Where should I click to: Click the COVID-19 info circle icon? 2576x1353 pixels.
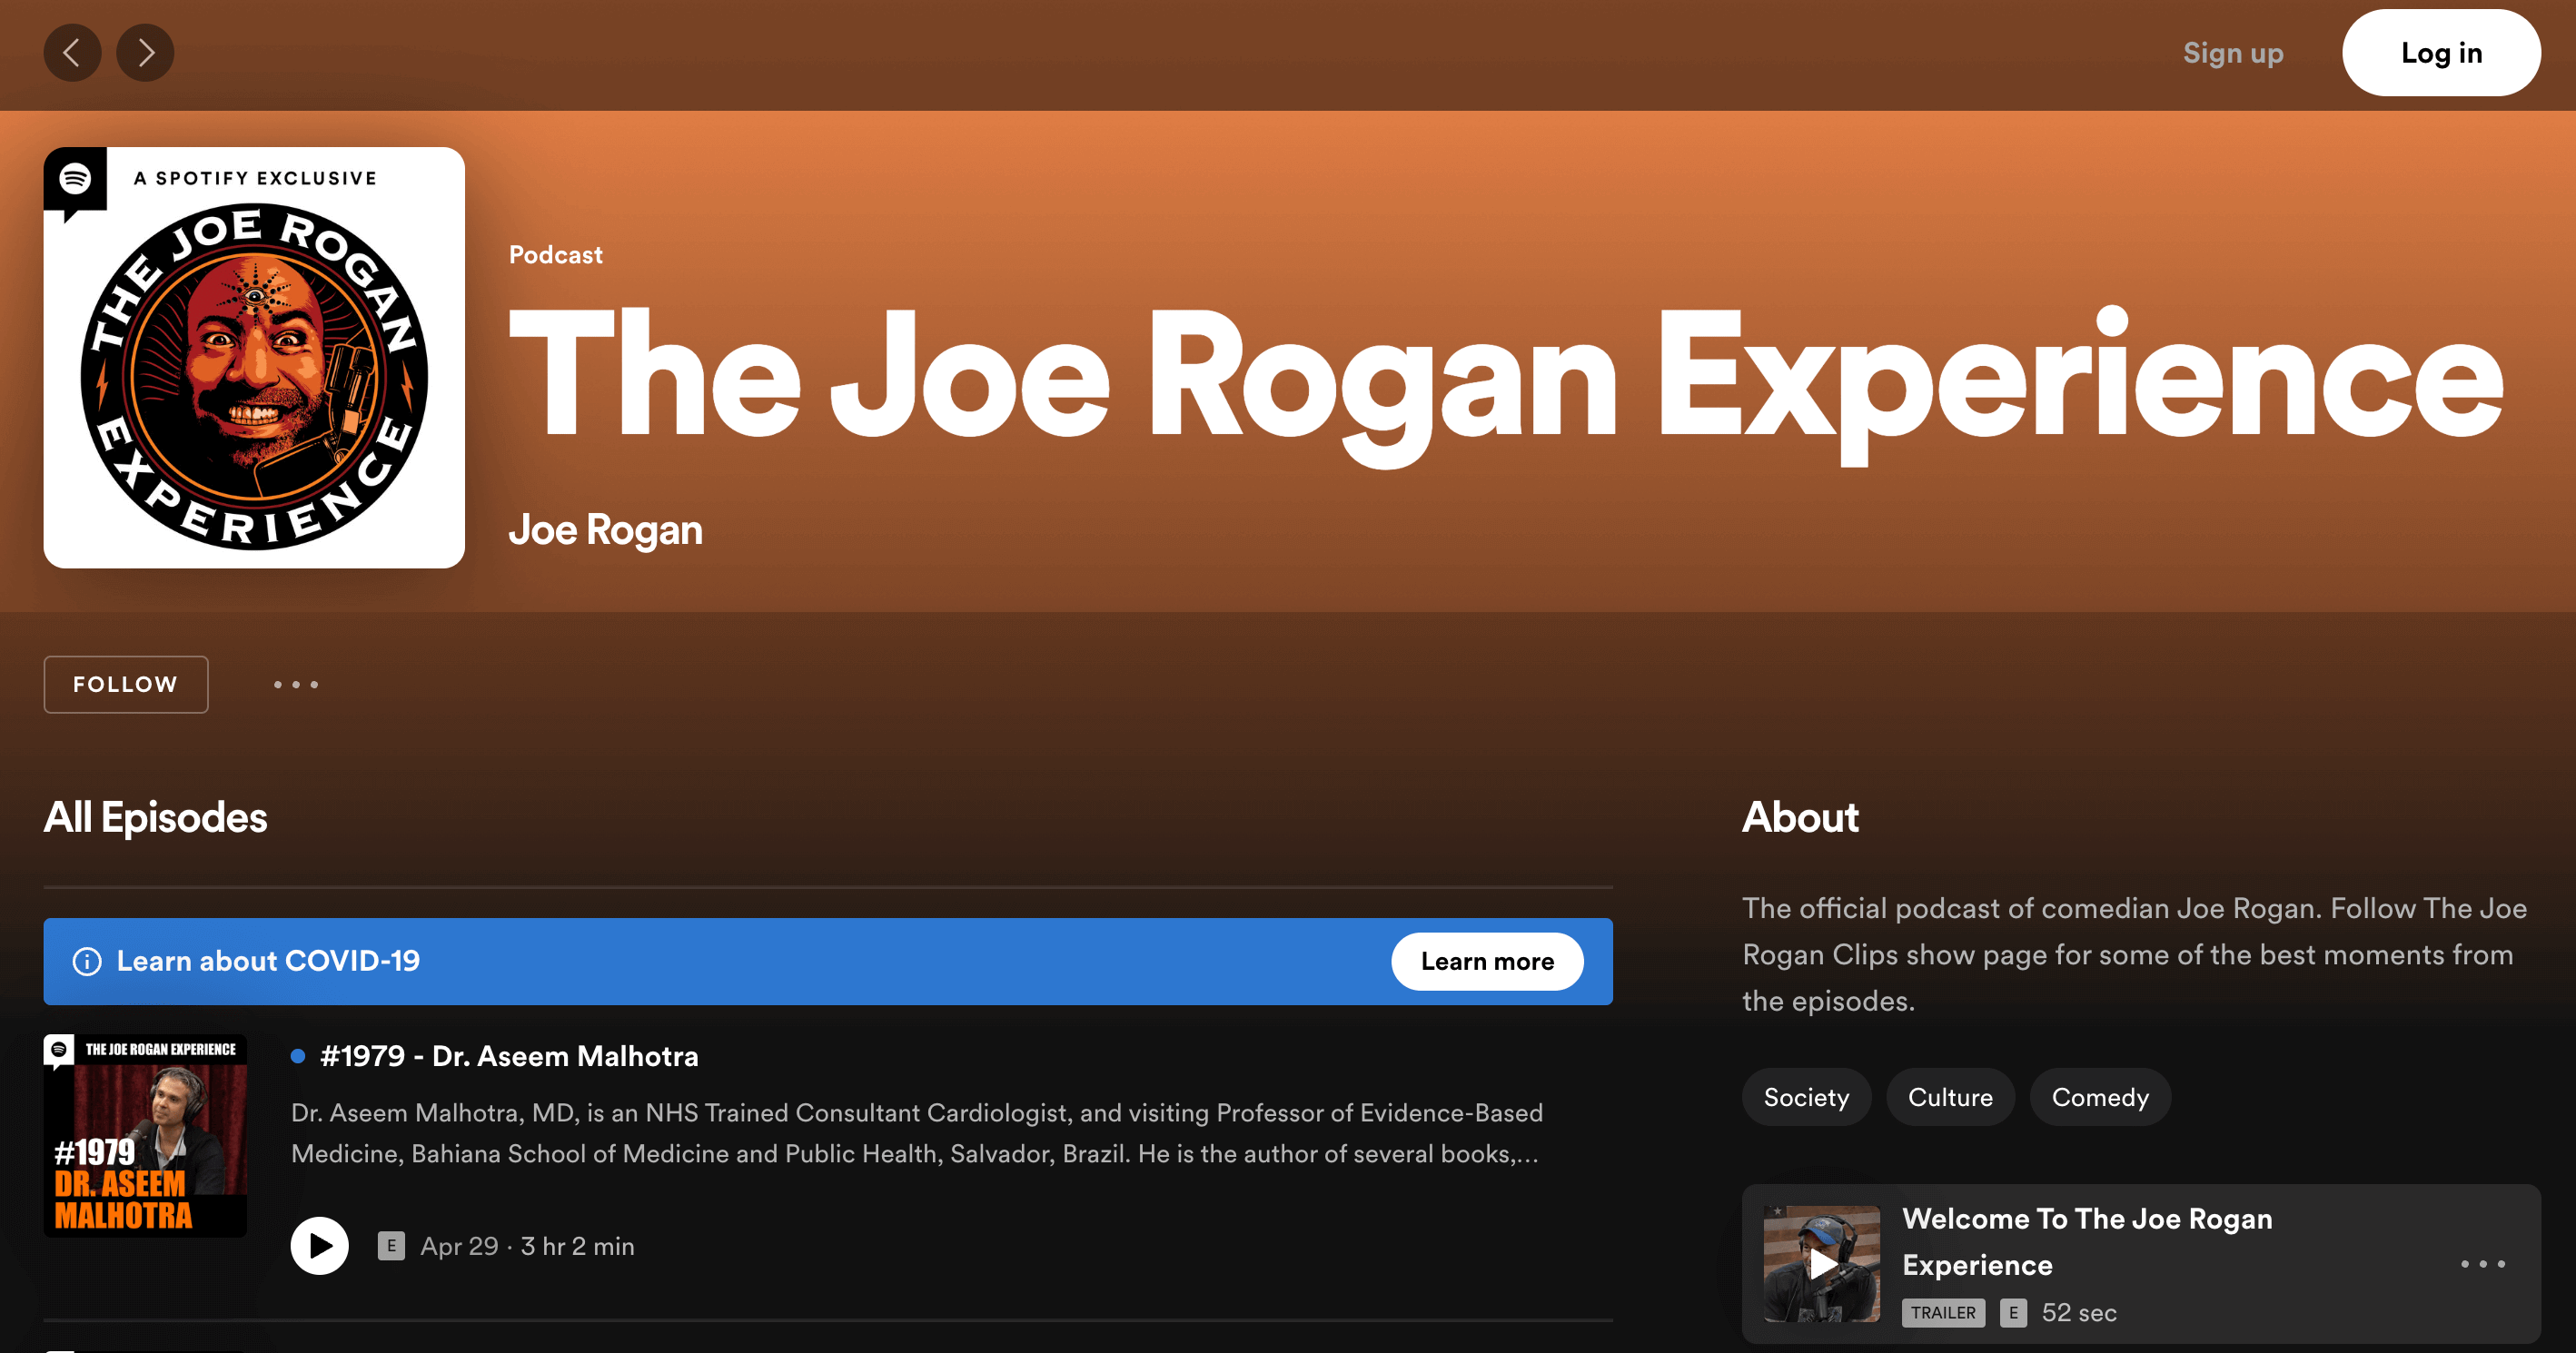[x=87, y=962]
